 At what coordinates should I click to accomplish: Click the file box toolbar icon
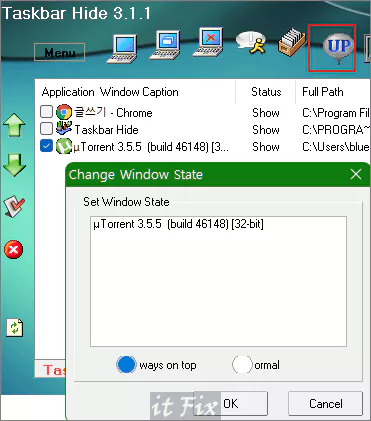click(x=292, y=42)
